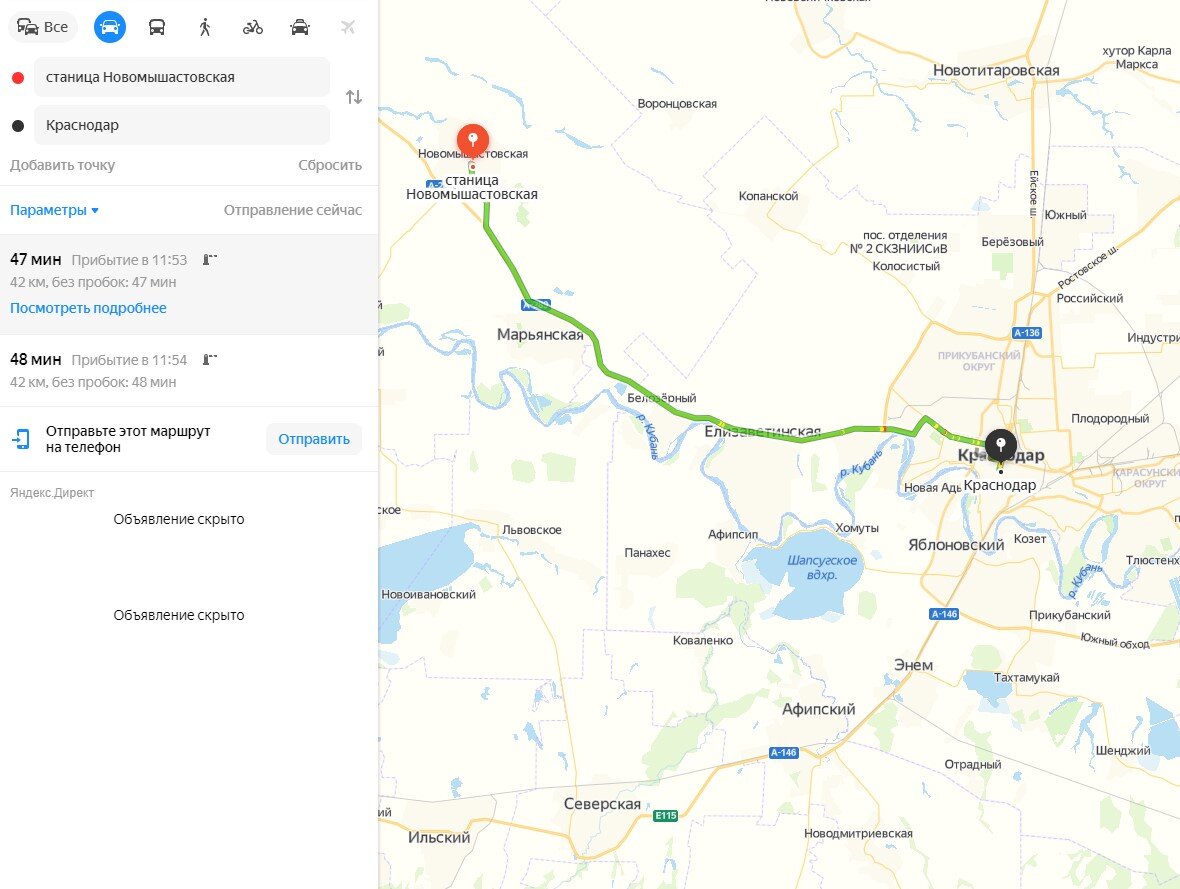
Task: Click the 'Яблоновский' map label
Action: 956,545
